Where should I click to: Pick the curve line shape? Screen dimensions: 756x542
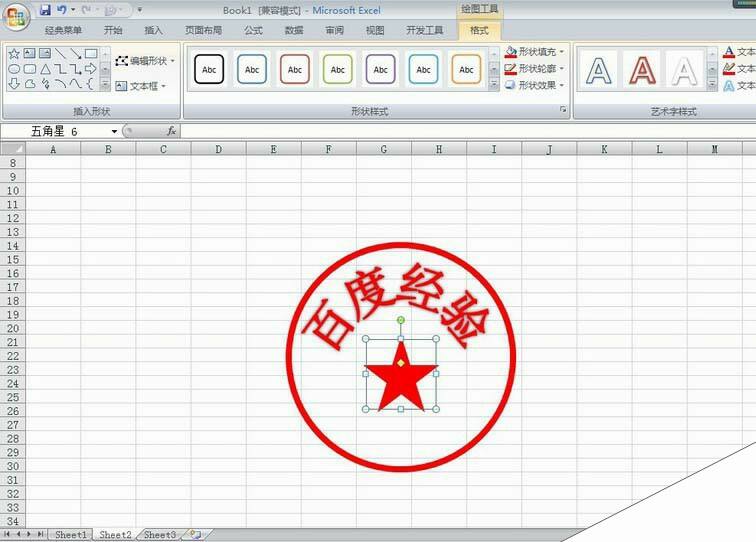75,84
